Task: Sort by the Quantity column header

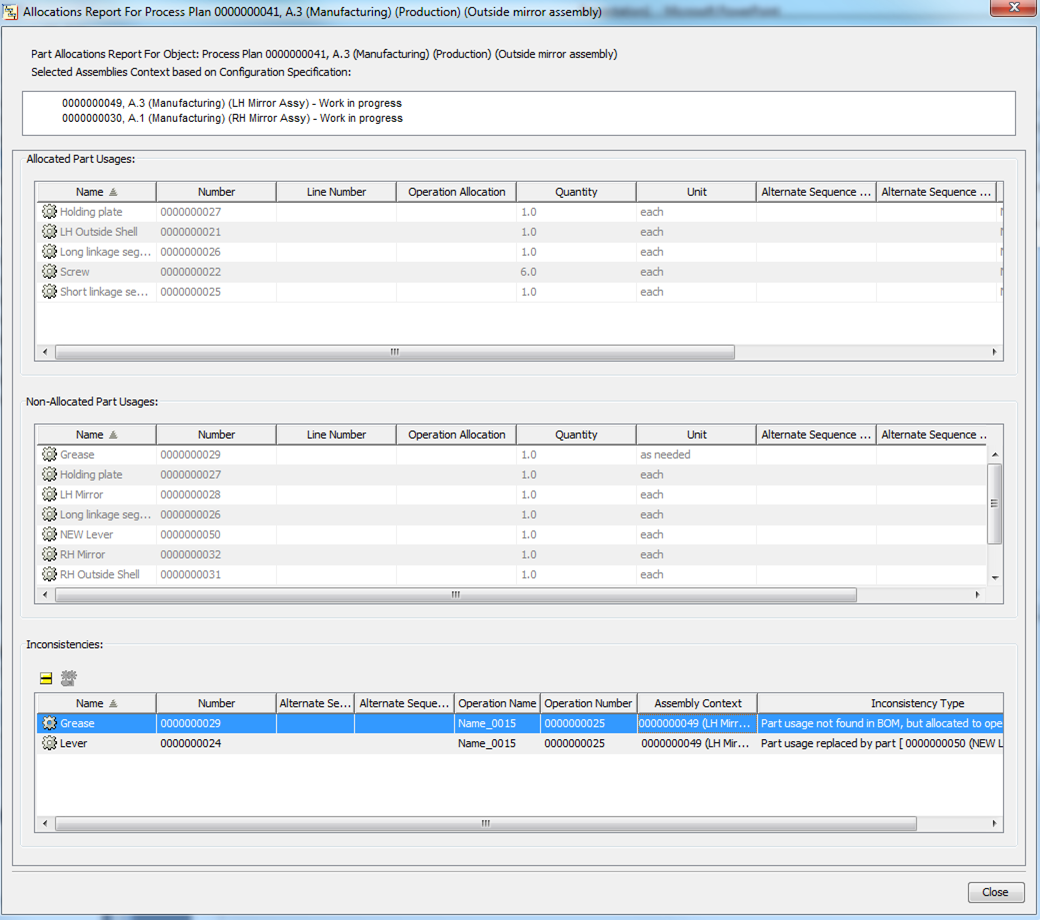Action: click(x=576, y=191)
